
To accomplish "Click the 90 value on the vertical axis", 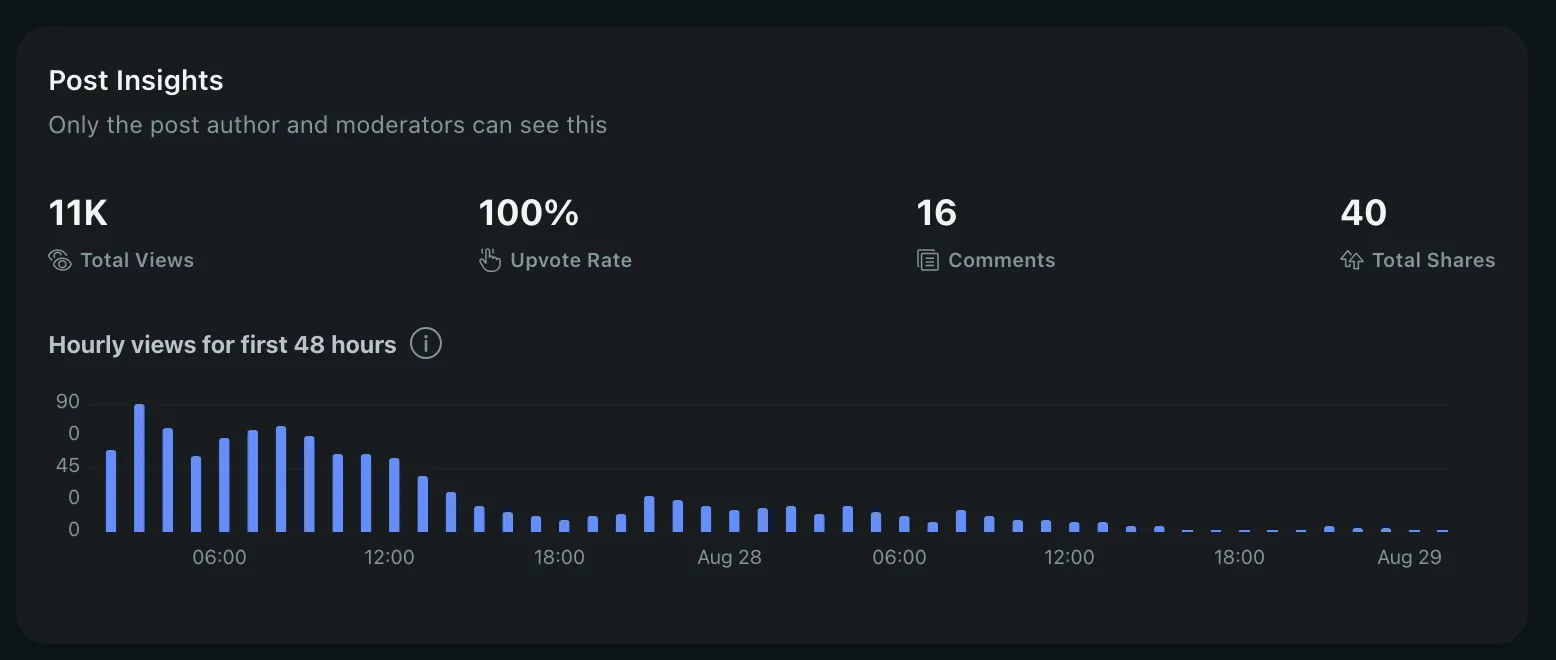I will (68, 401).
